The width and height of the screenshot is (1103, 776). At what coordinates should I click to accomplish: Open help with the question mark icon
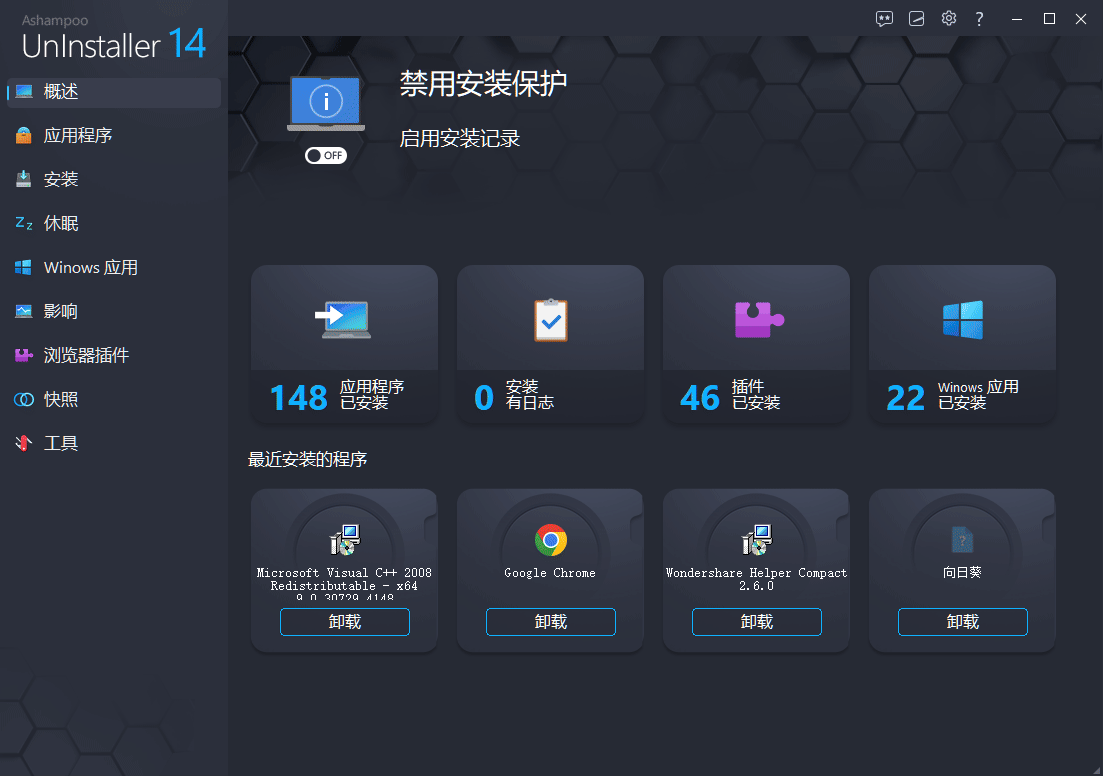[x=979, y=19]
